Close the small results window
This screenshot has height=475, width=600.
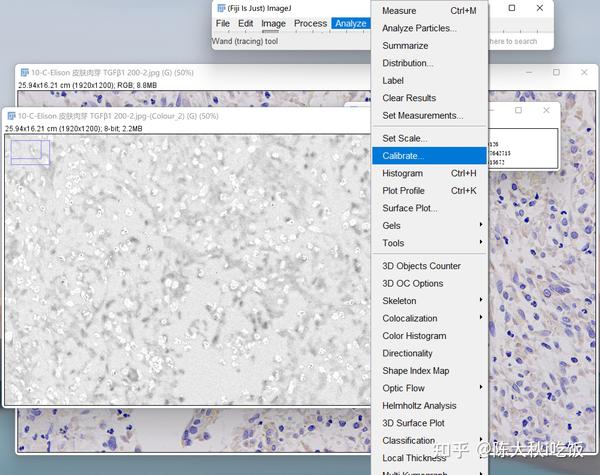click(x=546, y=110)
